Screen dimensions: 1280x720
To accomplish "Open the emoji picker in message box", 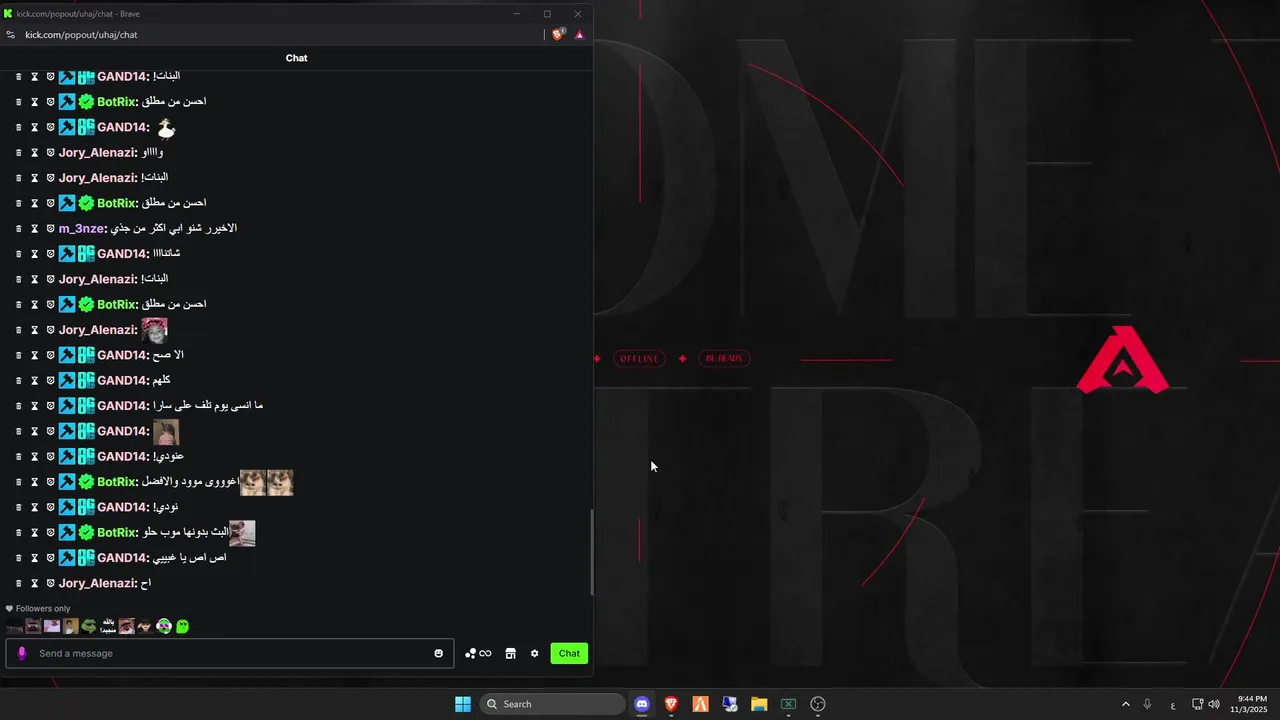I will (x=438, y=653).
